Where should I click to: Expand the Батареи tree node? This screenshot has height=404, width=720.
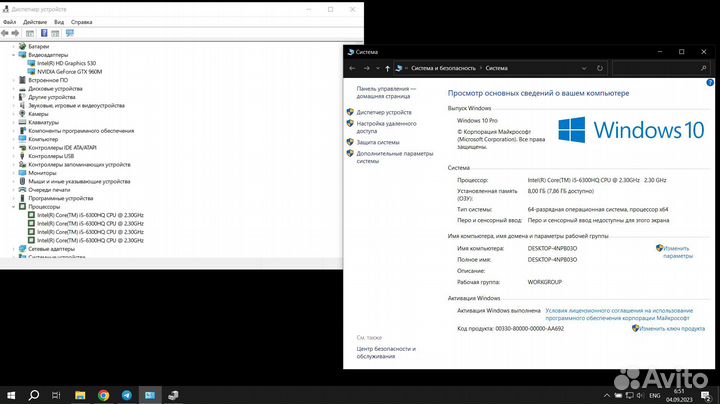coord(13,46)
